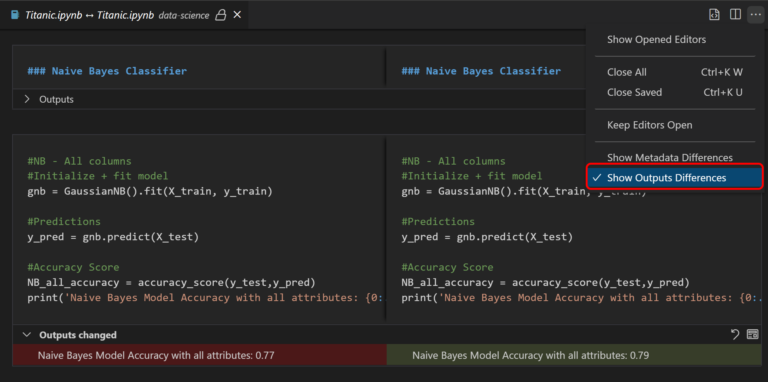Click the right '#Predictions' comment
This screenshot has height=382, width=768.
[x=438, y=222]
